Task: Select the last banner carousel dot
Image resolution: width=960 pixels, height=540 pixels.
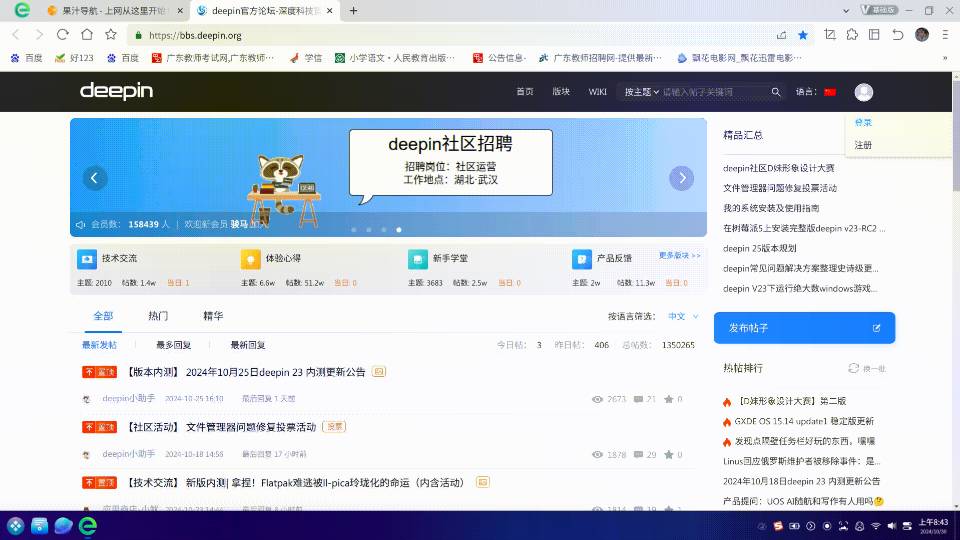Action: tap(398, 229)
